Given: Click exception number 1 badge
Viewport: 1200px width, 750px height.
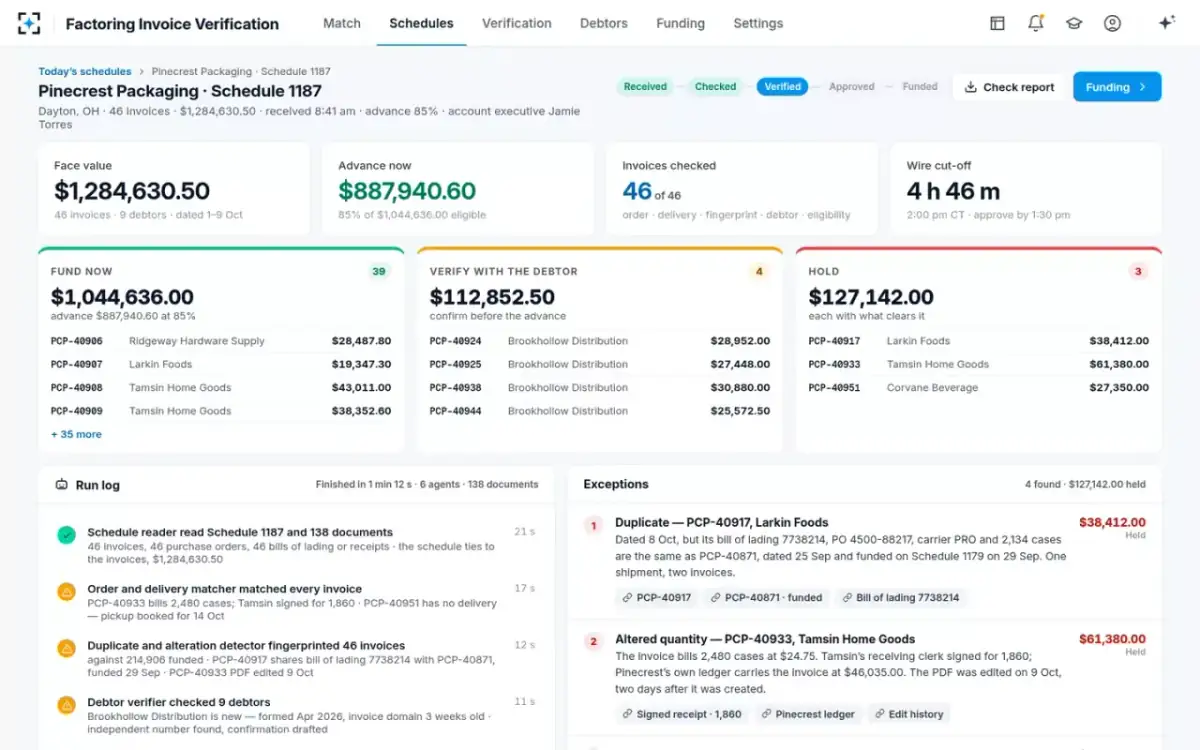Looking at the screenshot, I should point(593,525).
